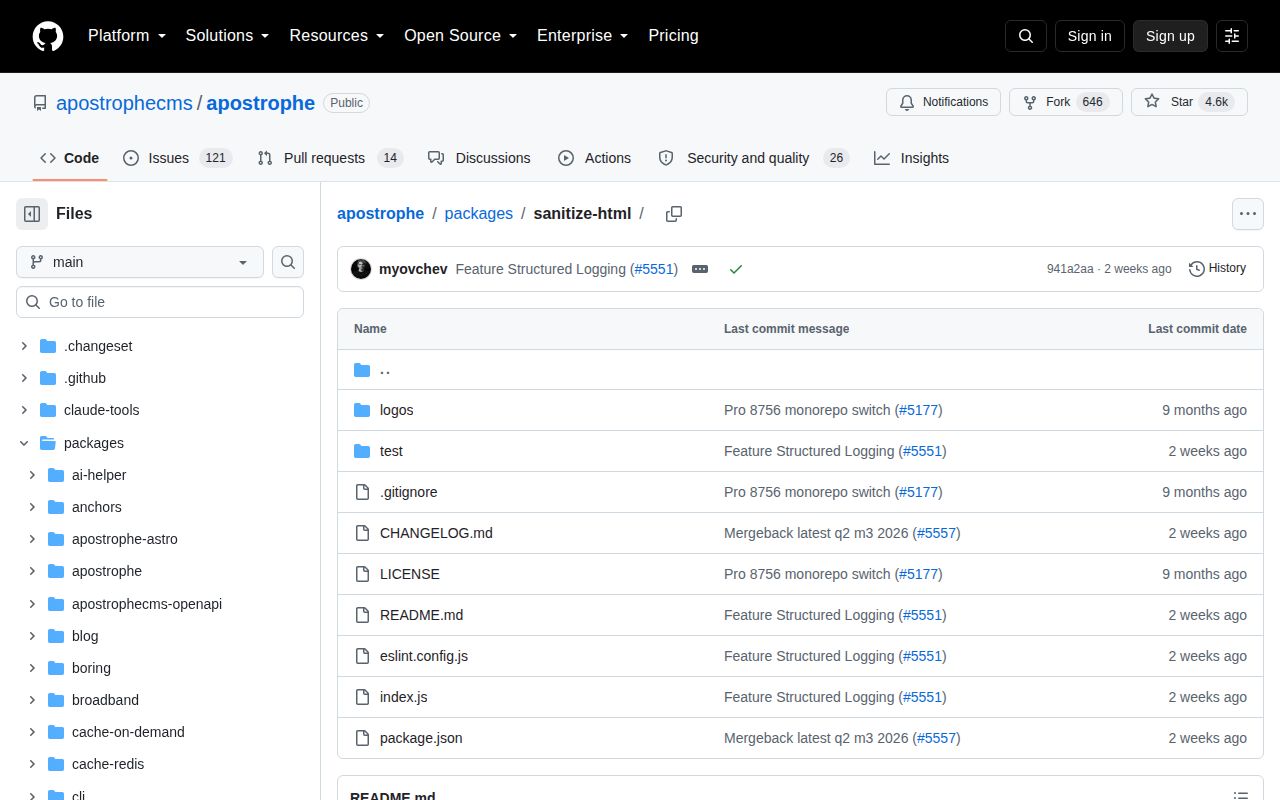This screenshot has width=1280, height=800.
Task: Copy the sanitize-html path to clipboard
Action: (674, 214)
